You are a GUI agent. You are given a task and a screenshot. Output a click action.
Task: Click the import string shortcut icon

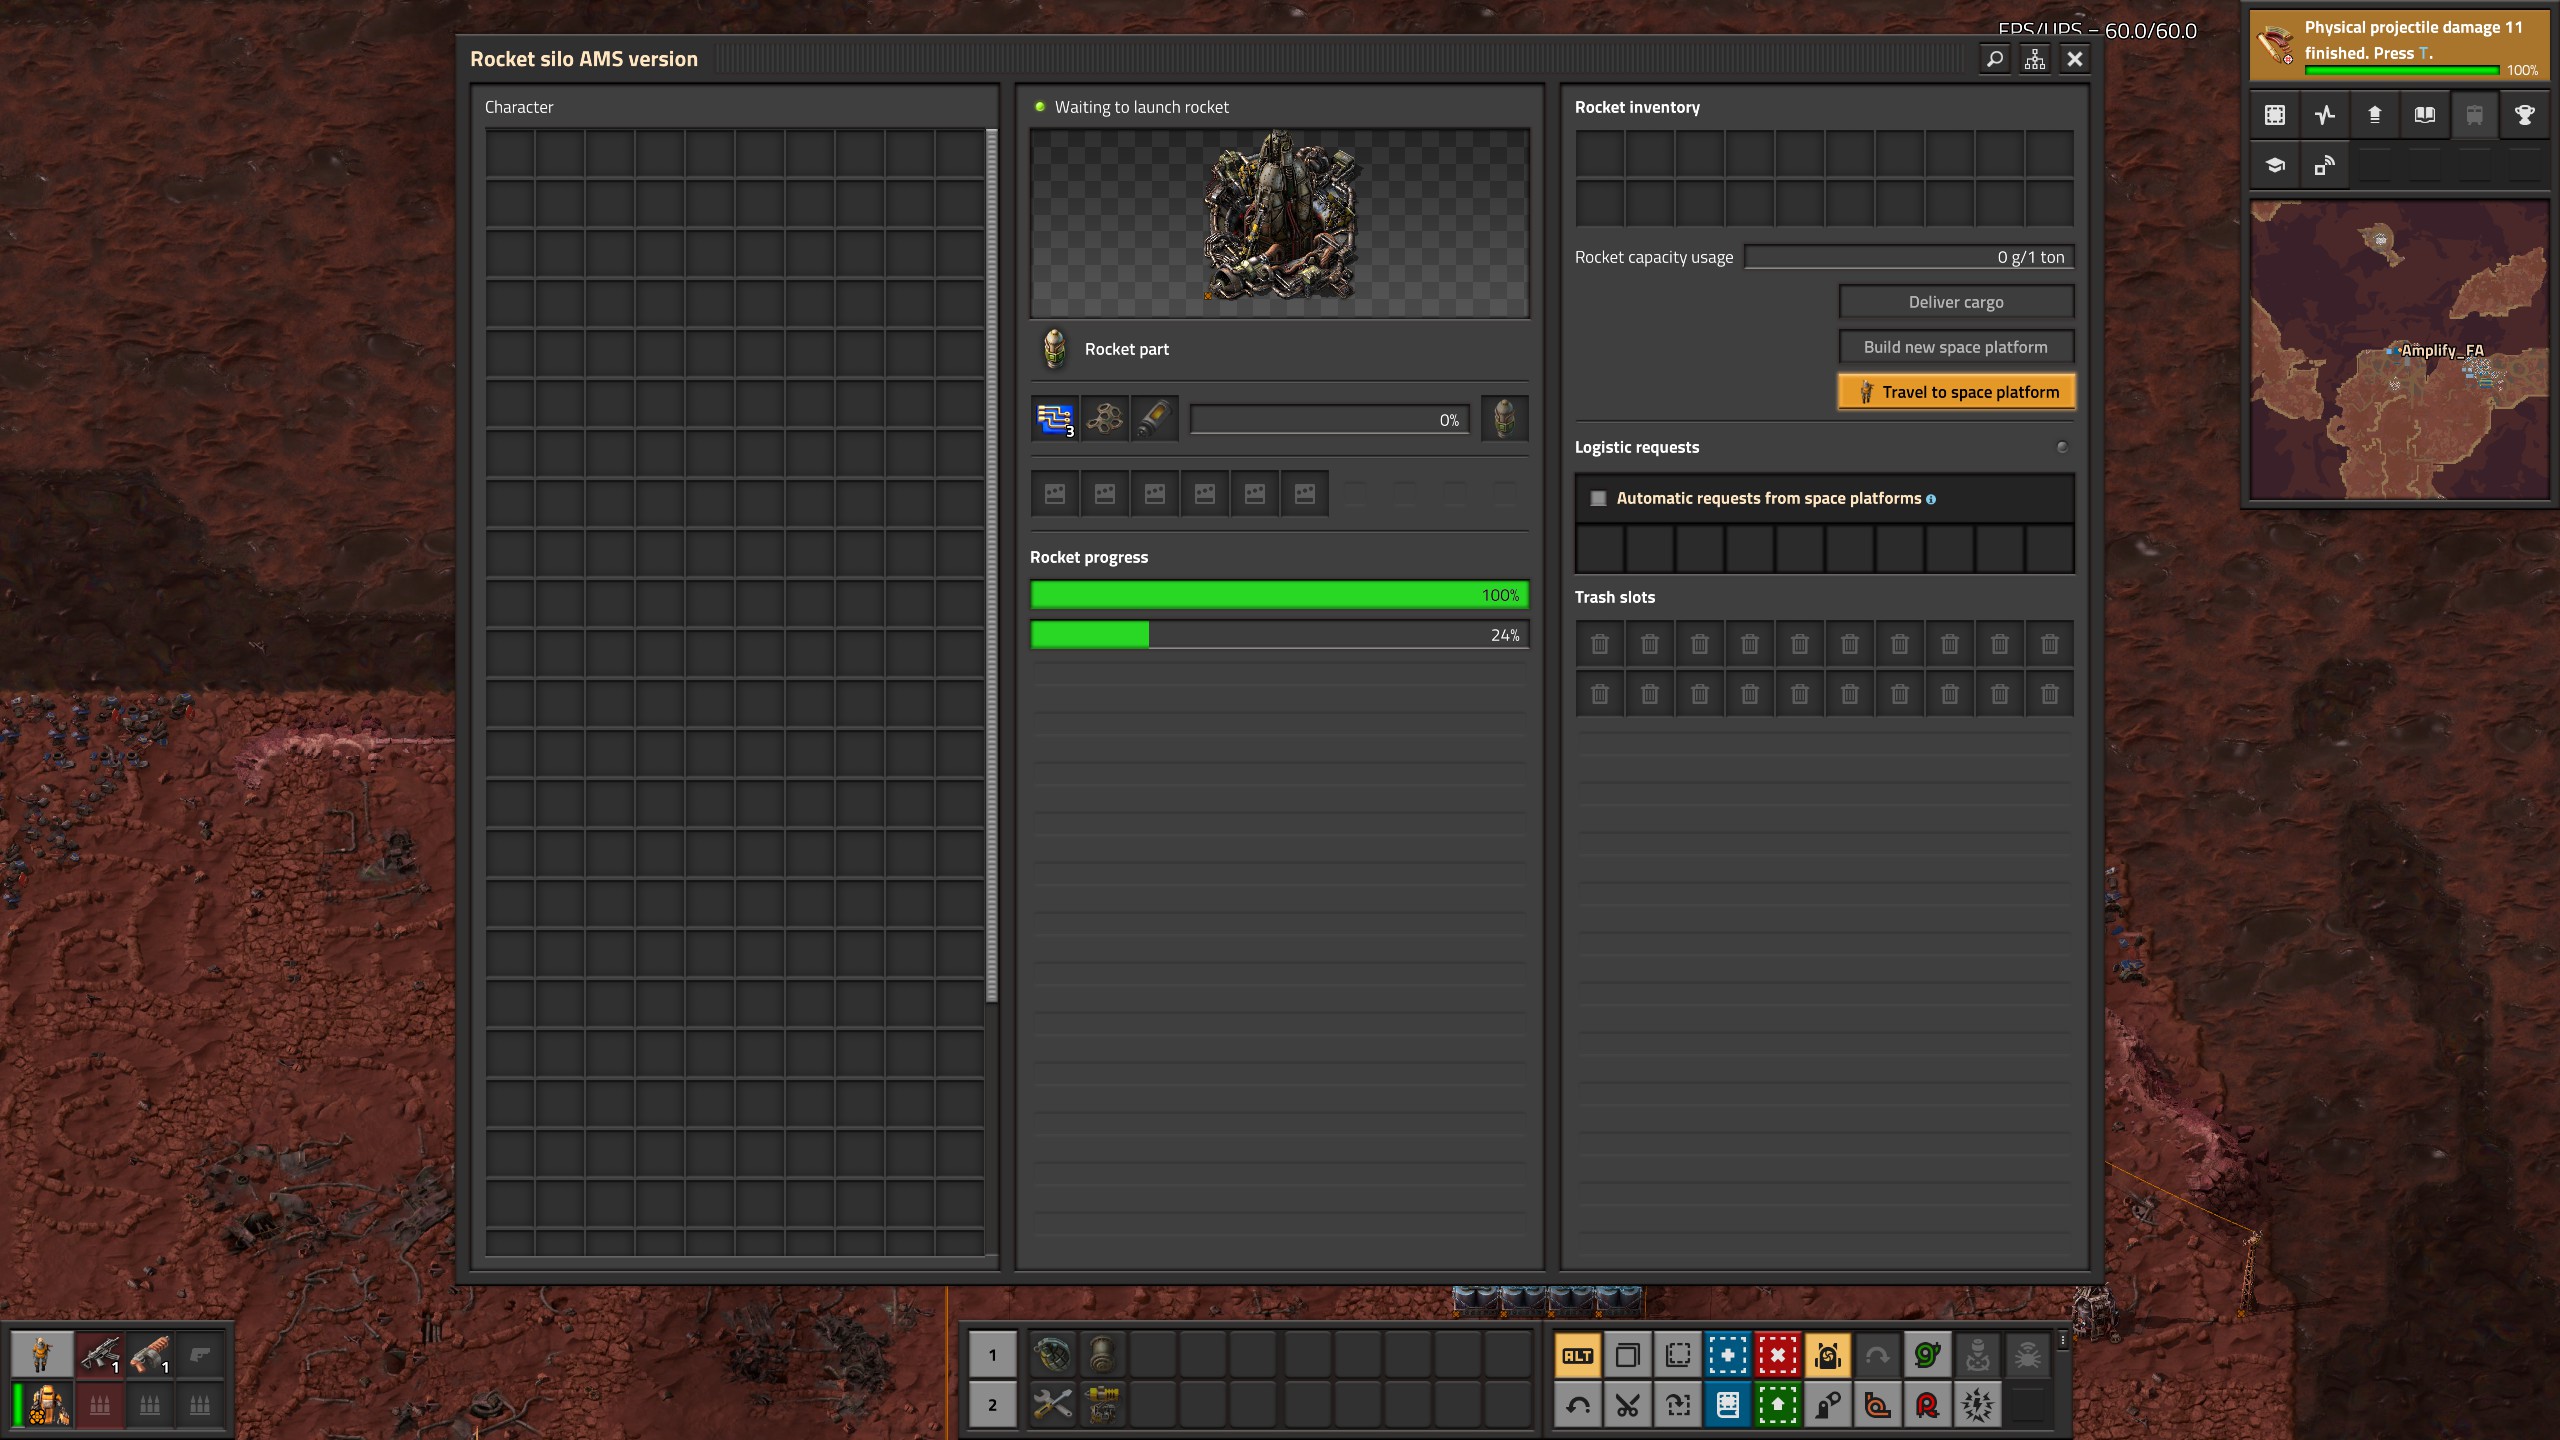[1678, 1405]
